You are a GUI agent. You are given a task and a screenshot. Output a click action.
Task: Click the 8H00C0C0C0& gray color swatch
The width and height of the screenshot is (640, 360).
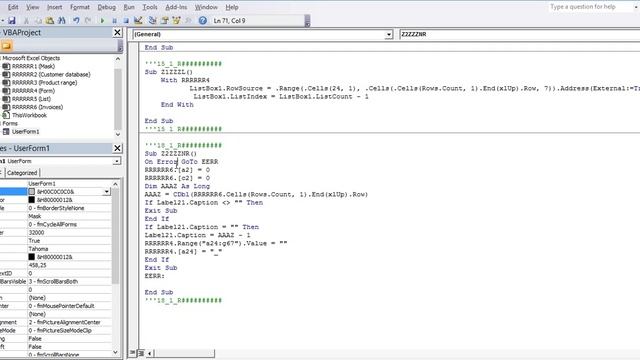pyautogui.click(x=31, y=191)
